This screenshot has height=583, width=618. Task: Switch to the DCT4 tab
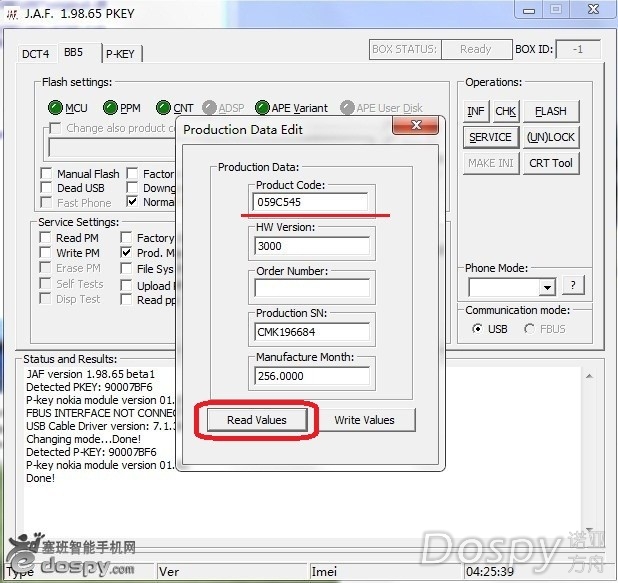pos(35,54)
